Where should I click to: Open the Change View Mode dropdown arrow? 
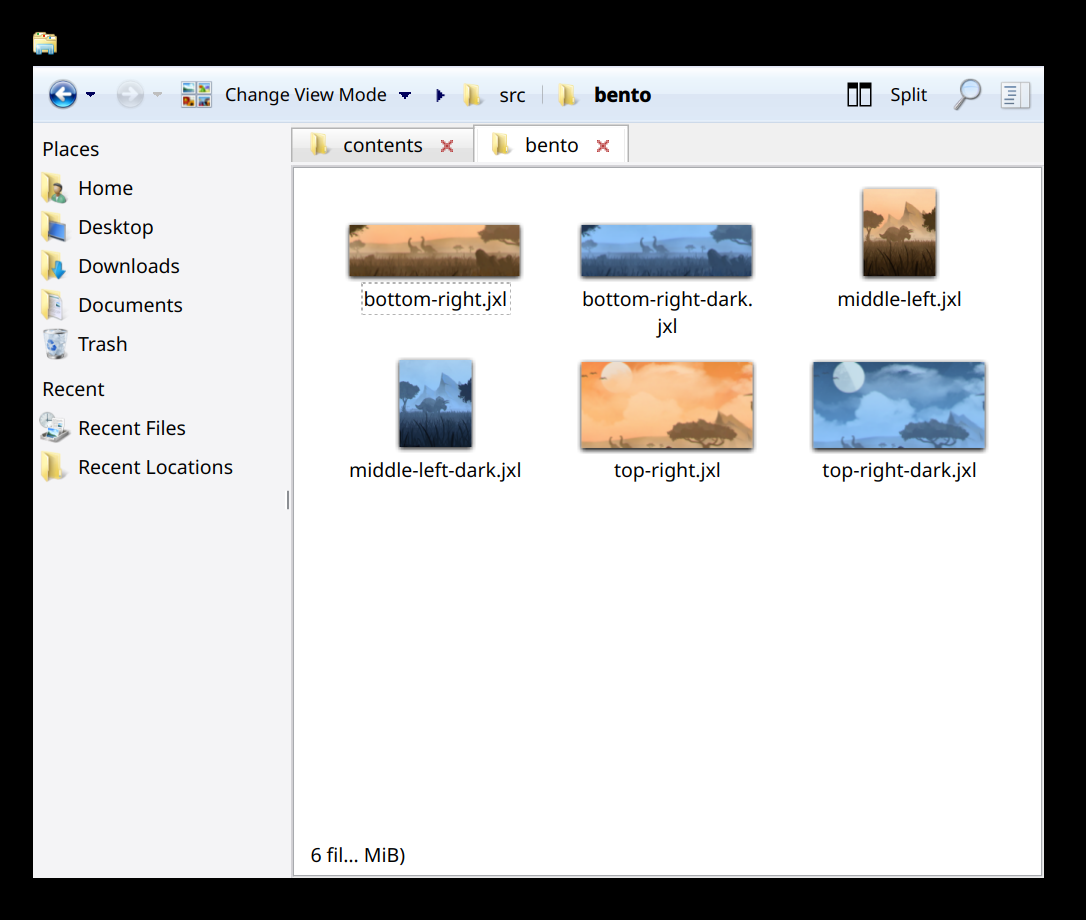[405, 95]
